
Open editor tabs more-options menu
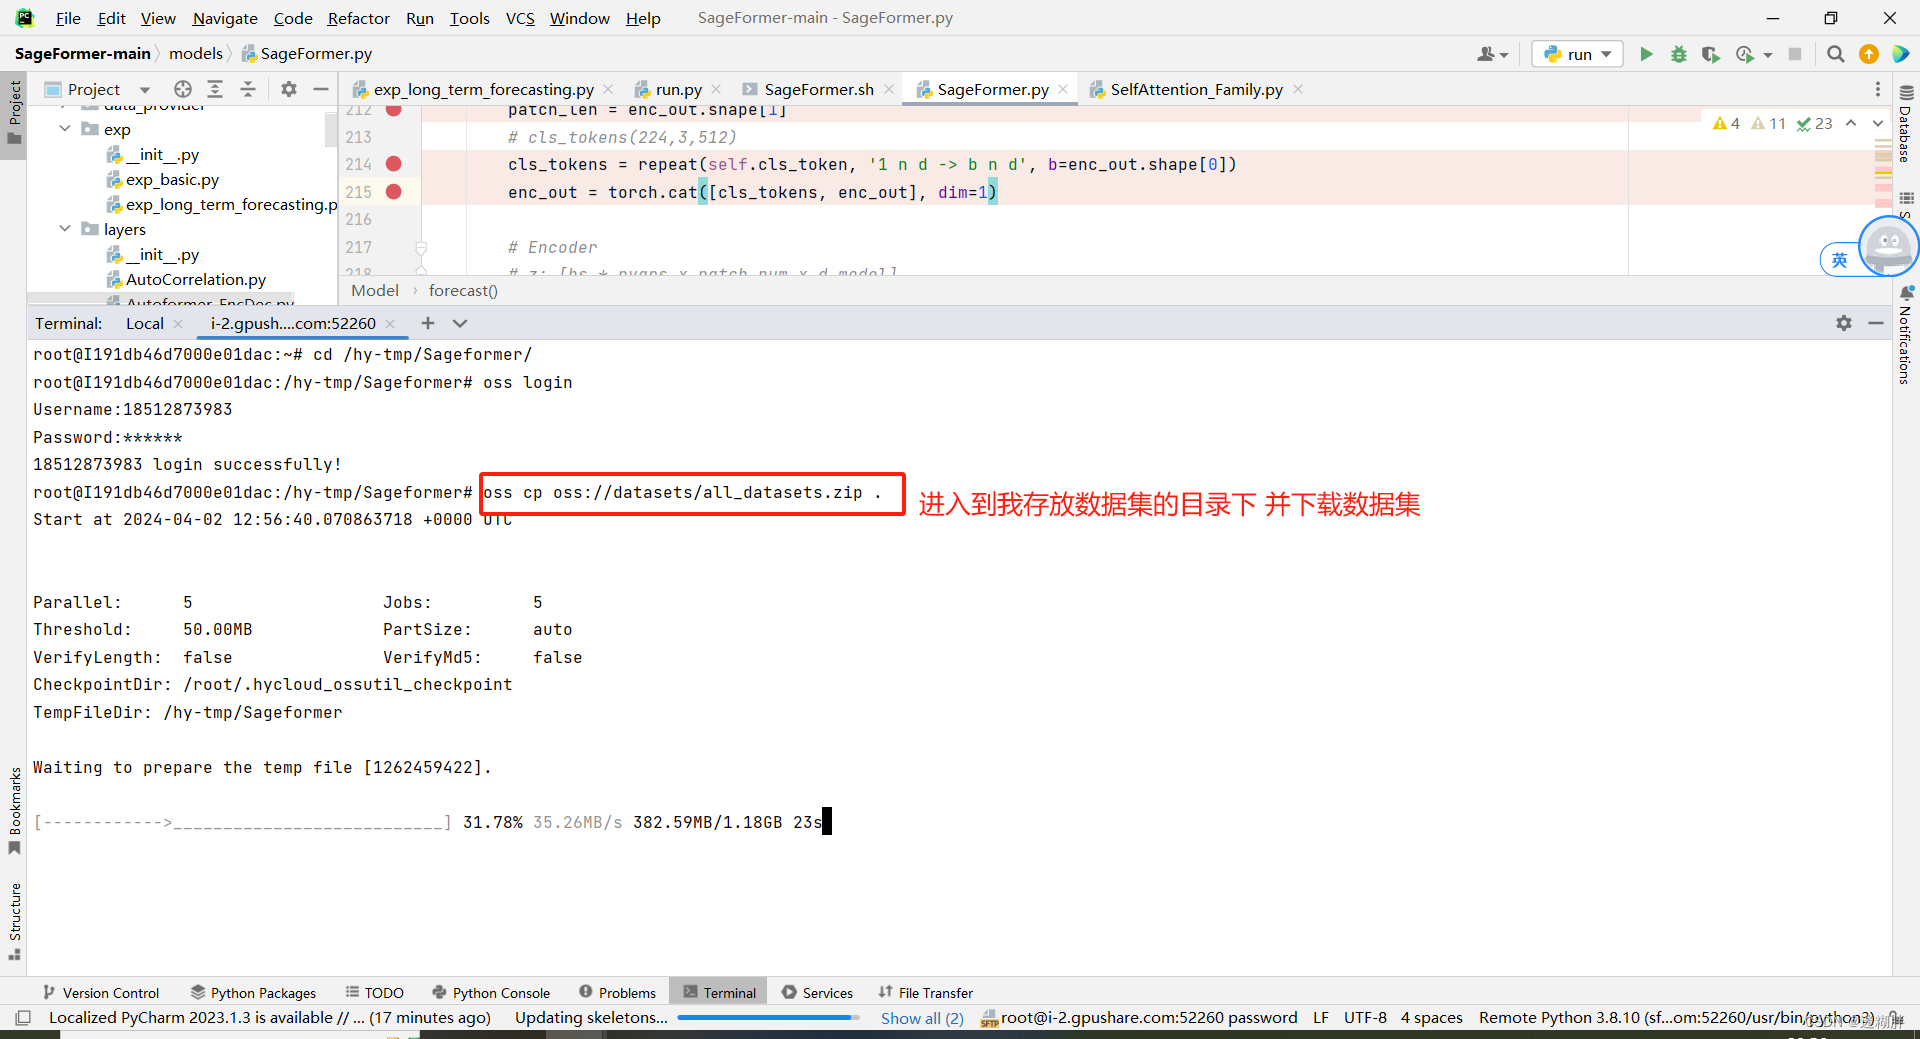pos(1878,89)
